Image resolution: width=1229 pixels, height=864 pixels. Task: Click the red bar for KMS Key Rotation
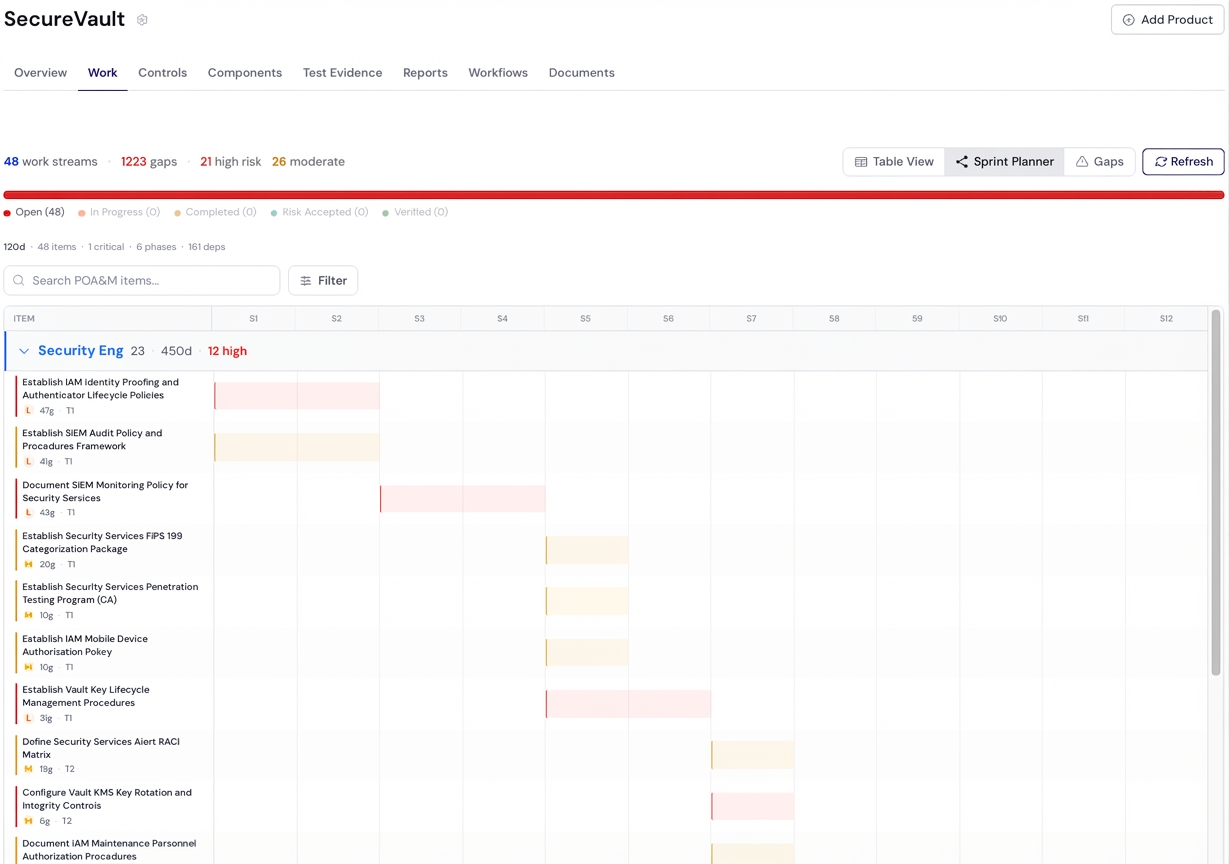753,806
